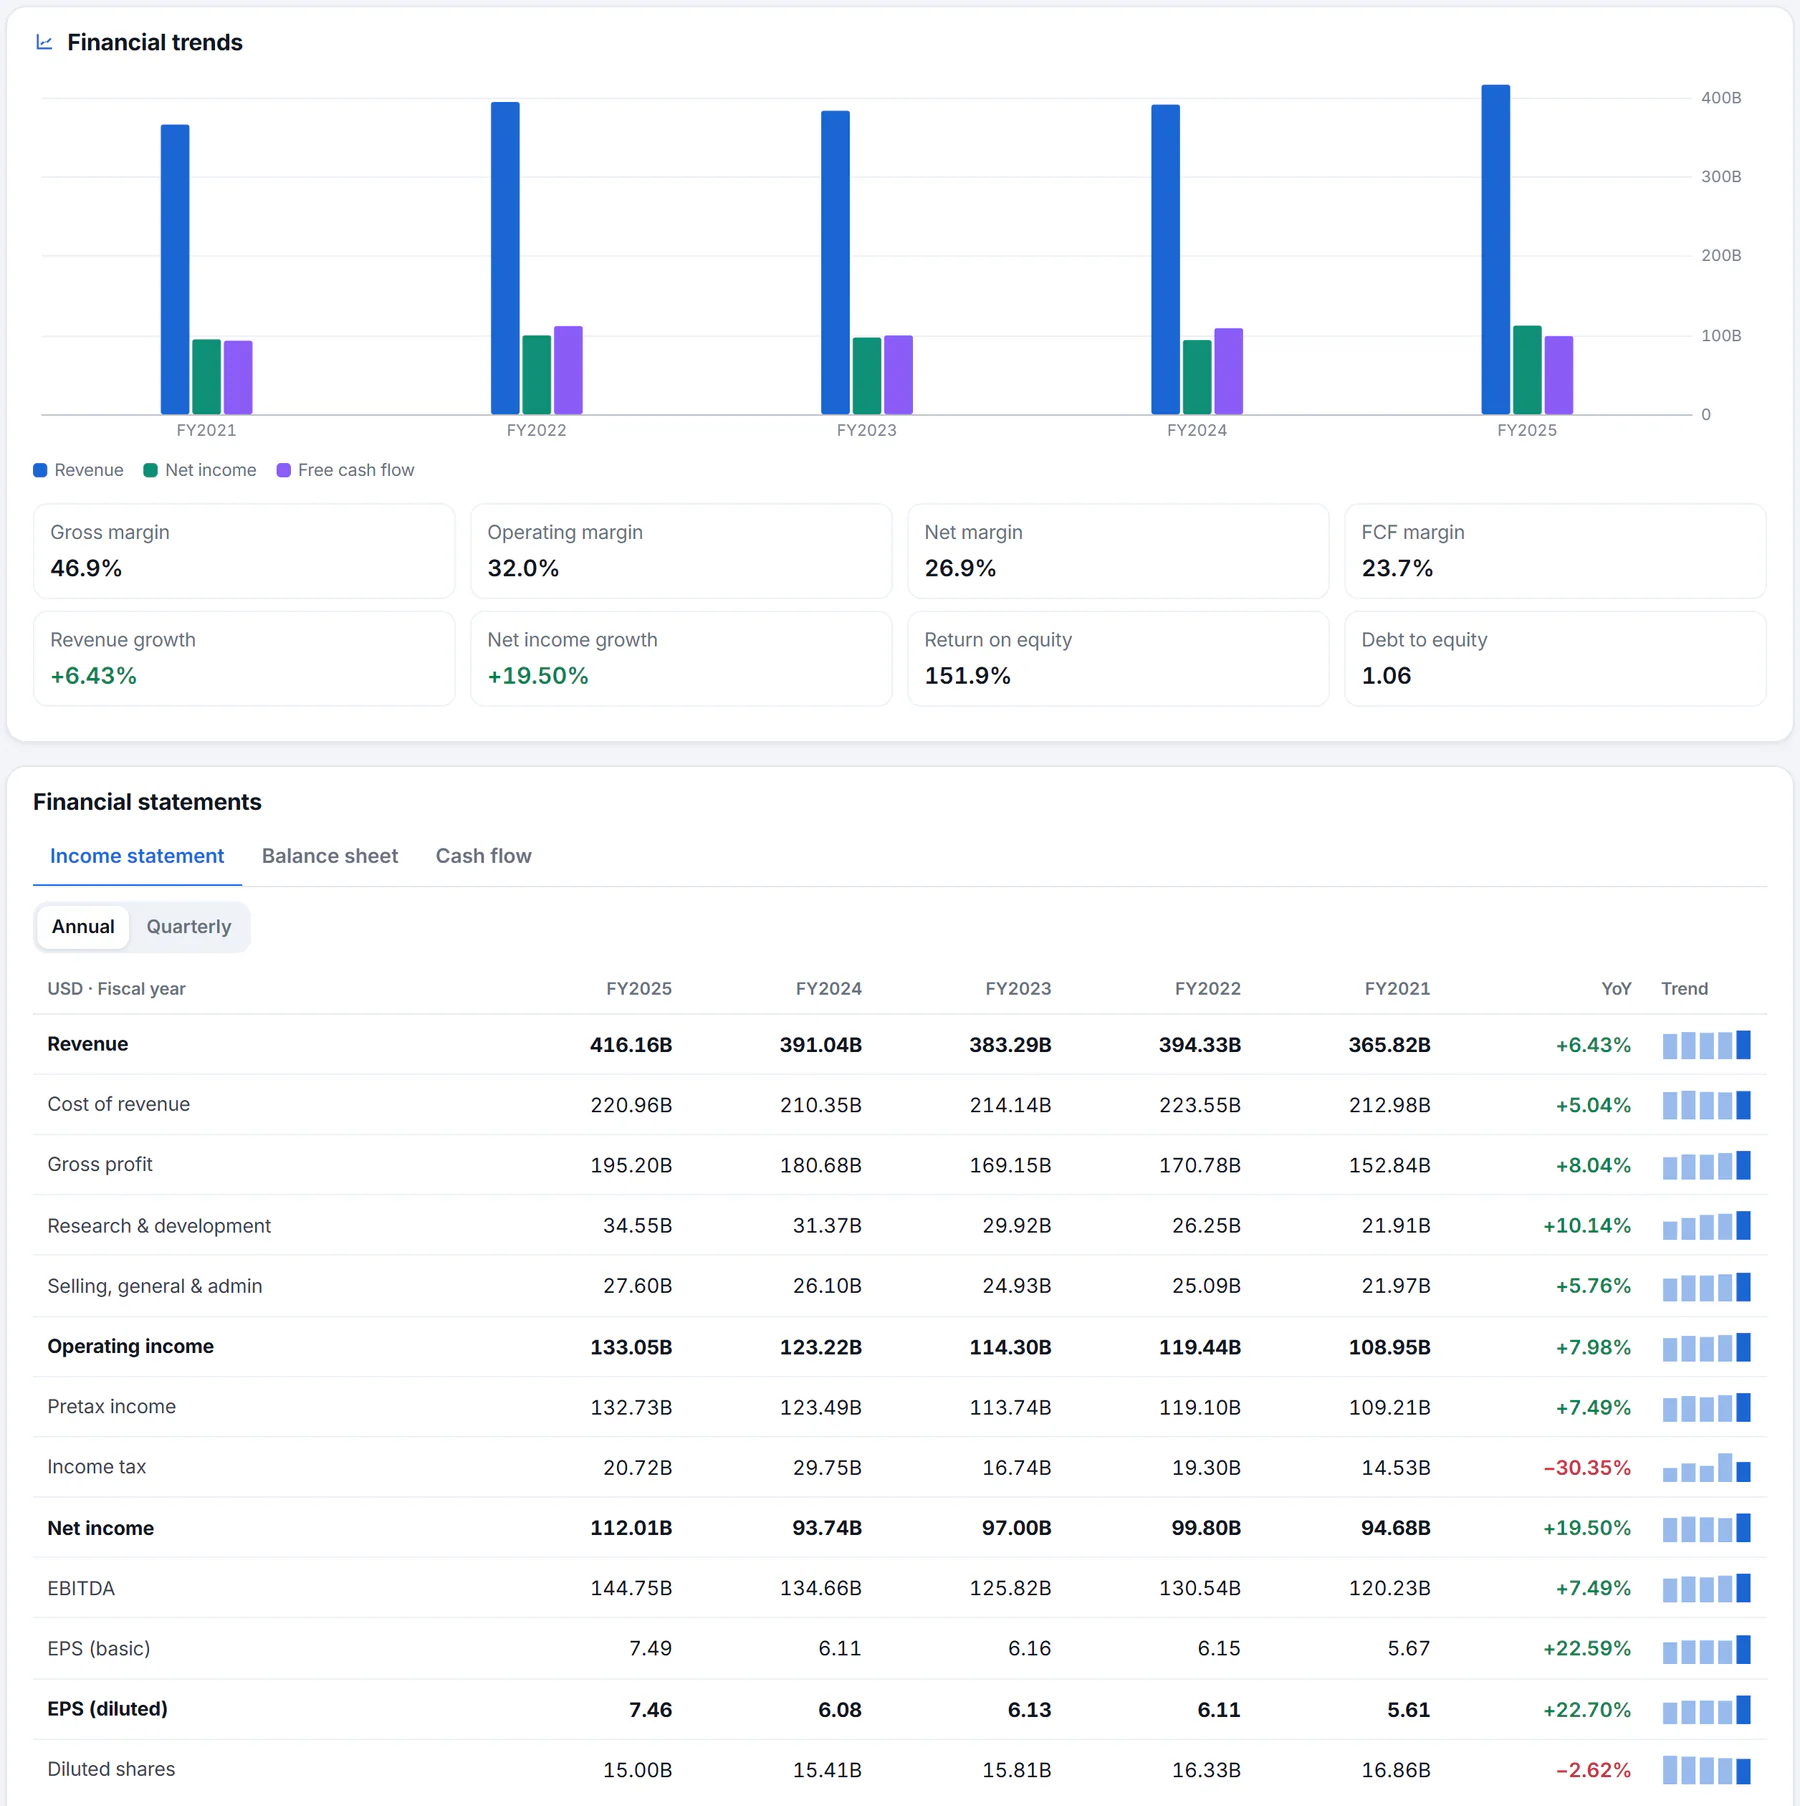This screenshot has height=1806, width=1800.
Task: Click the Cost of revenue trend sparkline
Action: pos(1706,1105)
